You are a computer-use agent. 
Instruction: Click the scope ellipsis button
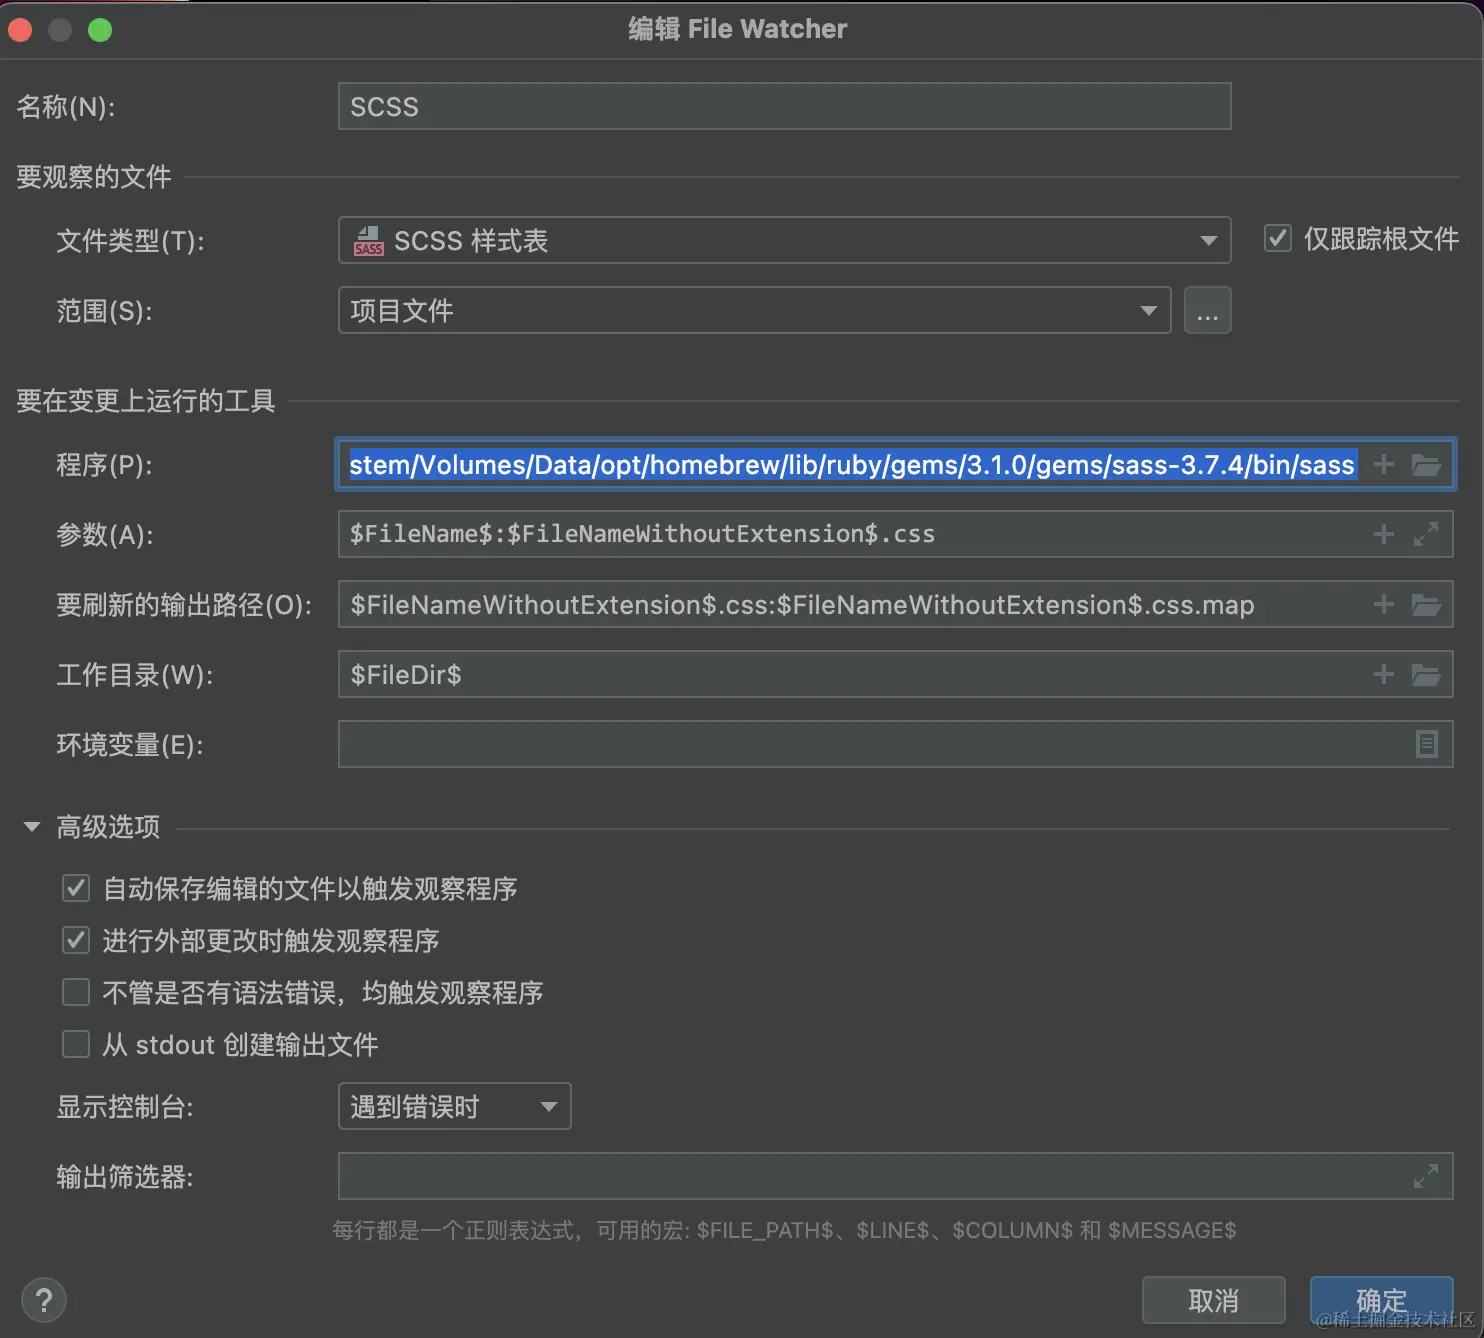(1208, 311)
